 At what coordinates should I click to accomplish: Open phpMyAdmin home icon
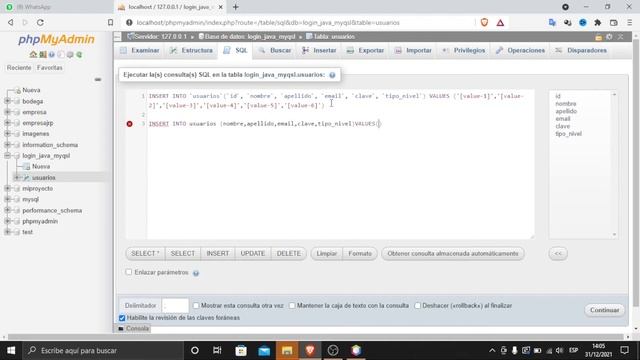[x=33, y=54]
